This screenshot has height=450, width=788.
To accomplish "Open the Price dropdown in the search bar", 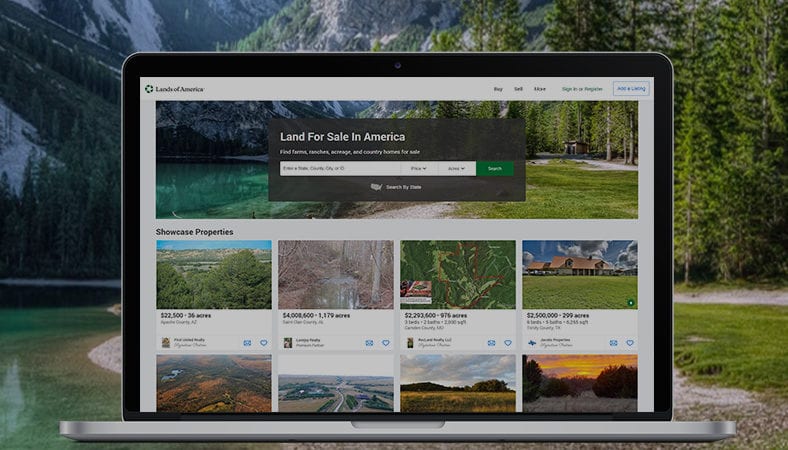I will pyautogui.click(x=418, y=169).
